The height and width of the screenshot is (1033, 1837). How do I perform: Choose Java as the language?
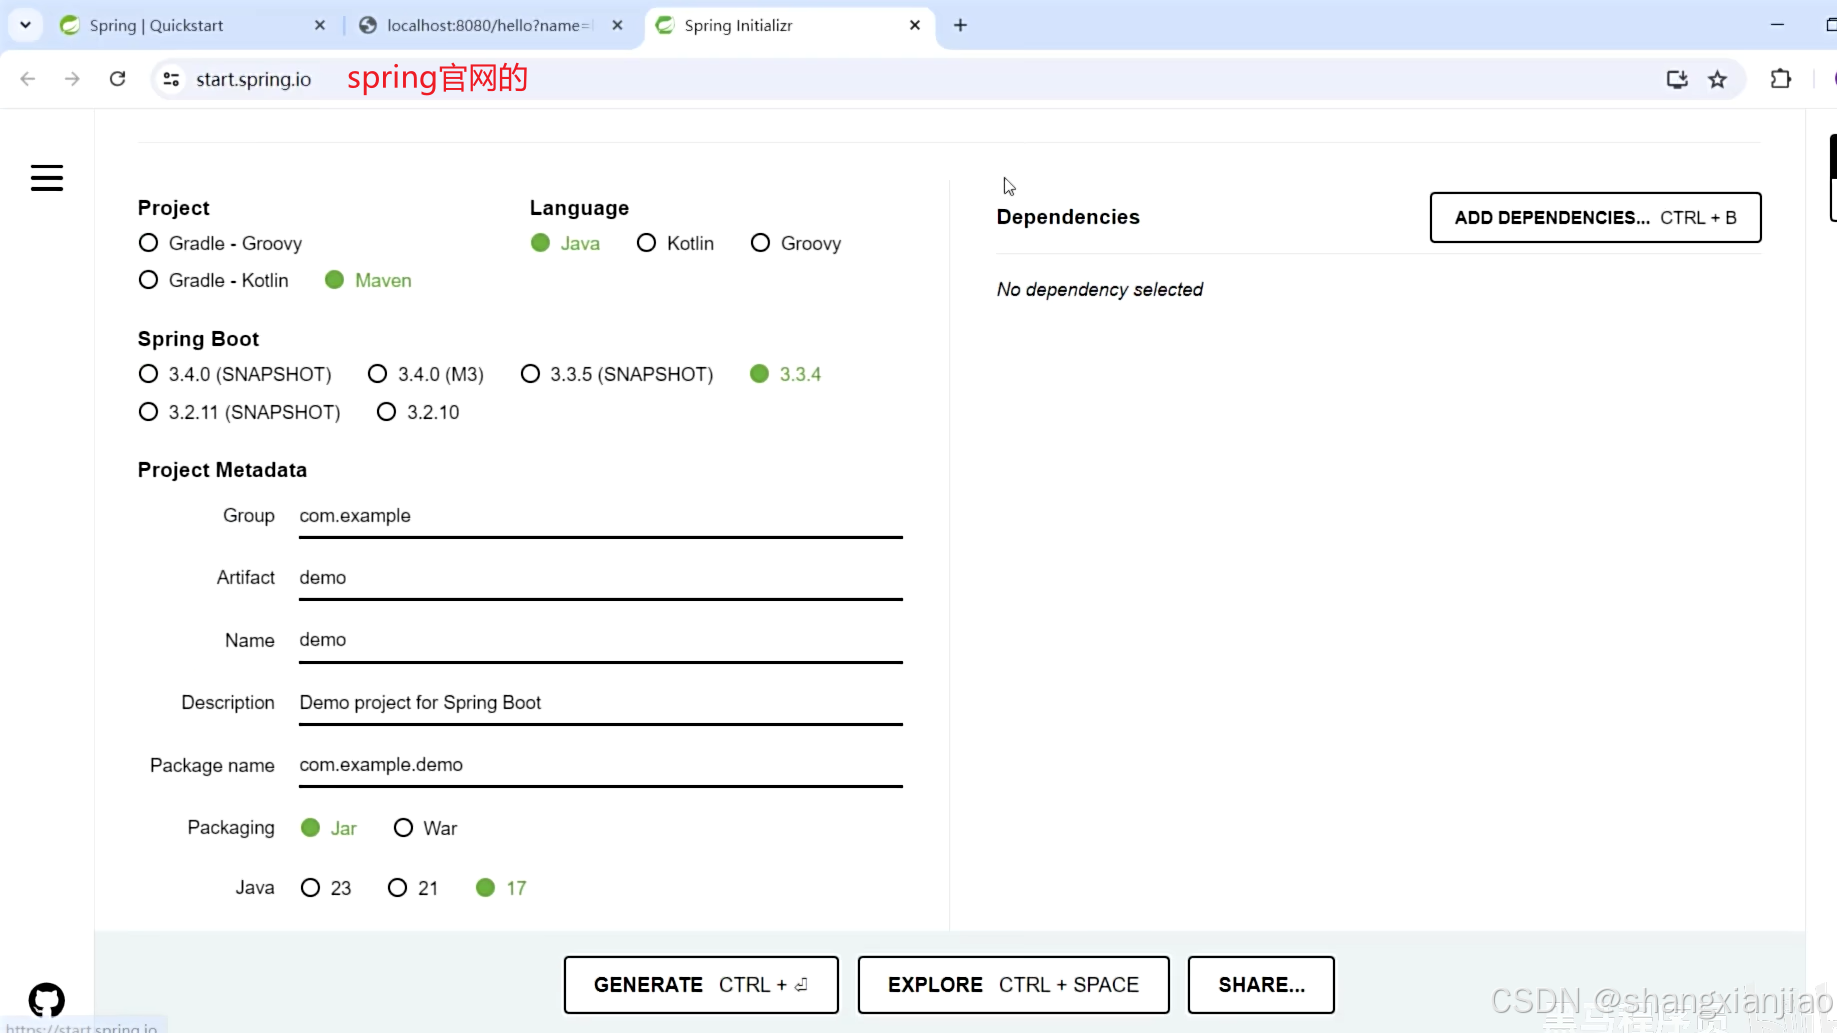(565, 243)
